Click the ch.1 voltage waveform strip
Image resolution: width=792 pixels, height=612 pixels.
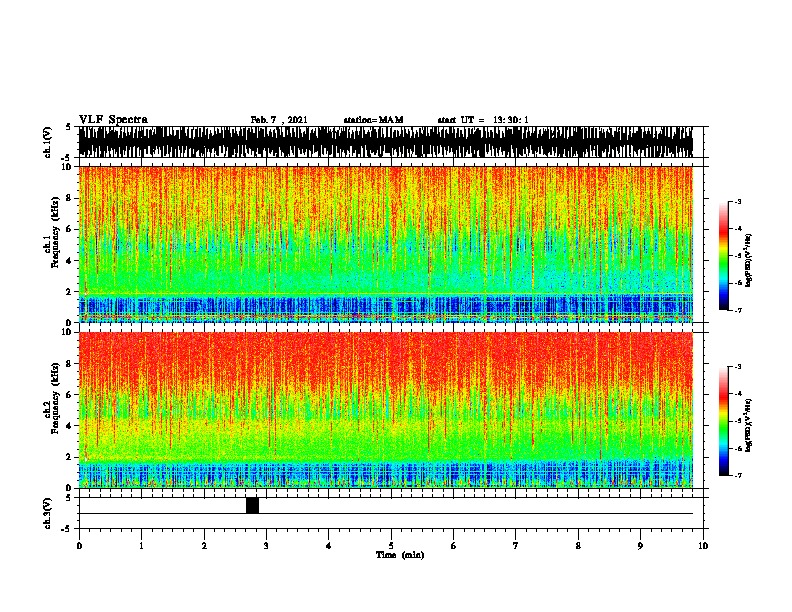386,142
